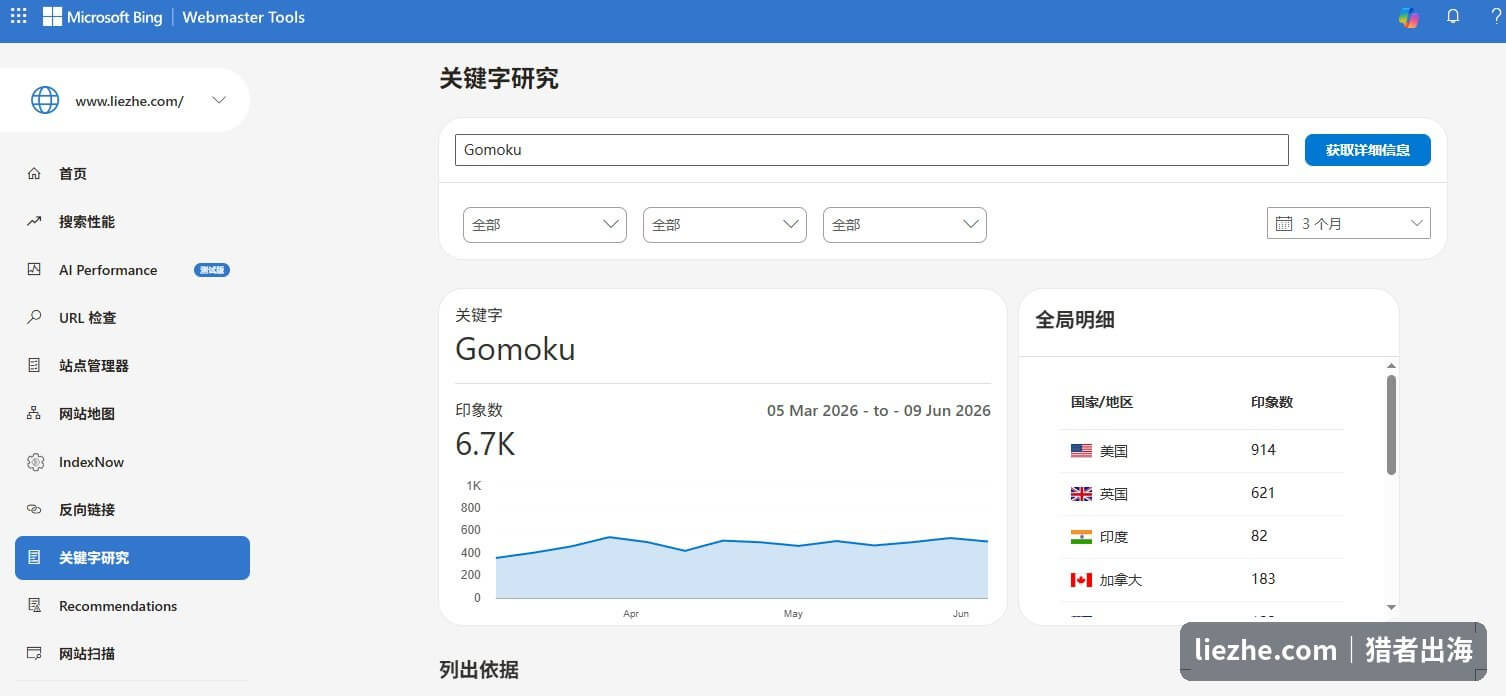This screenshot has width=1506, height=696.
Task: Click the 测试版 badge
Action: coord(212,270)
